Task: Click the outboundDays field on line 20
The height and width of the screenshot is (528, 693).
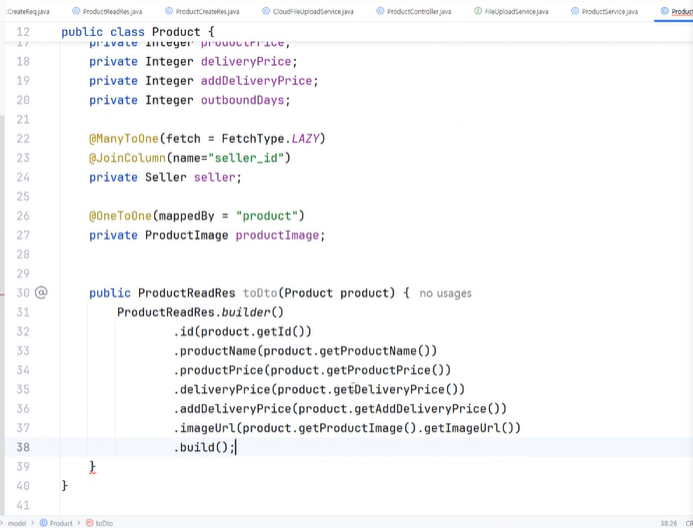Action: tap(242, 100)
